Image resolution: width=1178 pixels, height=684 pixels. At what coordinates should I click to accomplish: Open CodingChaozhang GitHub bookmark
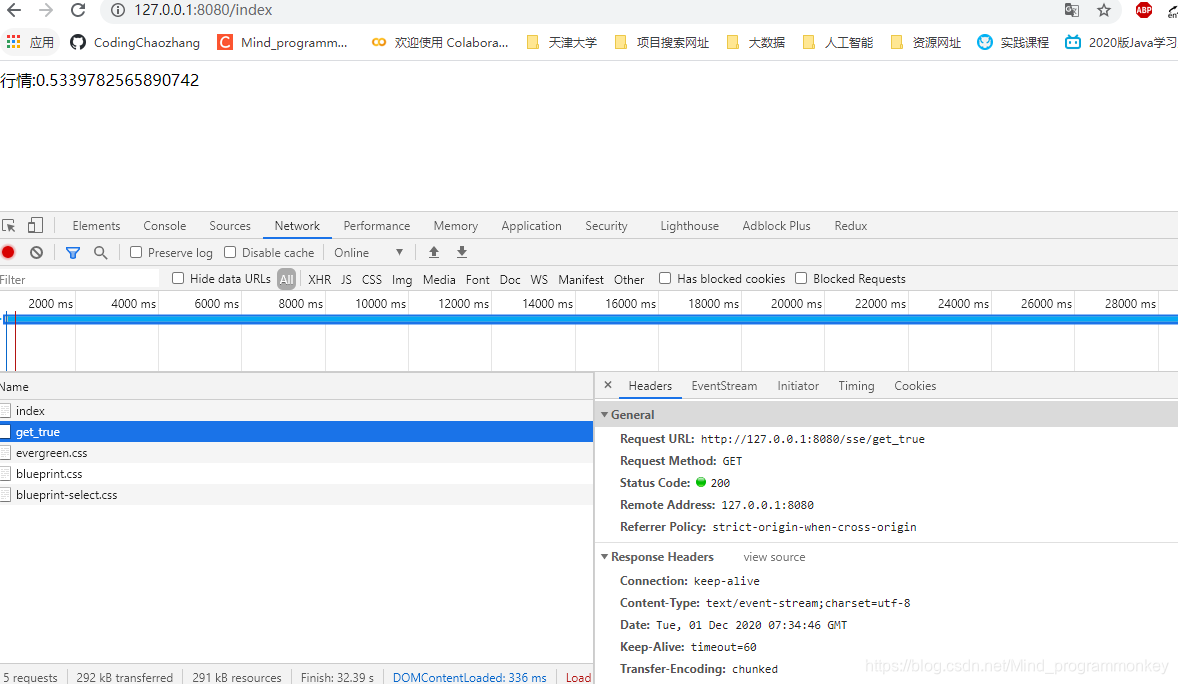[x=135, y=42]
